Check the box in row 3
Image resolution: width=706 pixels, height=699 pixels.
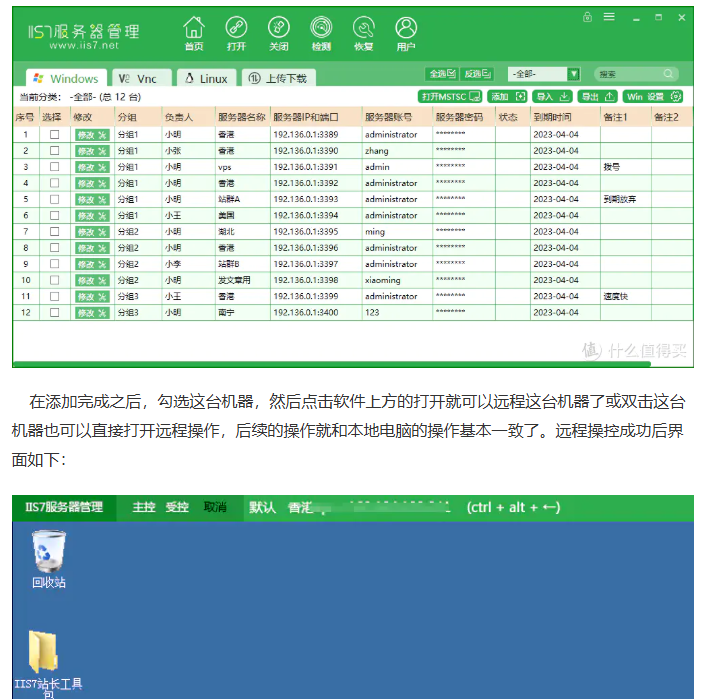[x=54, y=167]
